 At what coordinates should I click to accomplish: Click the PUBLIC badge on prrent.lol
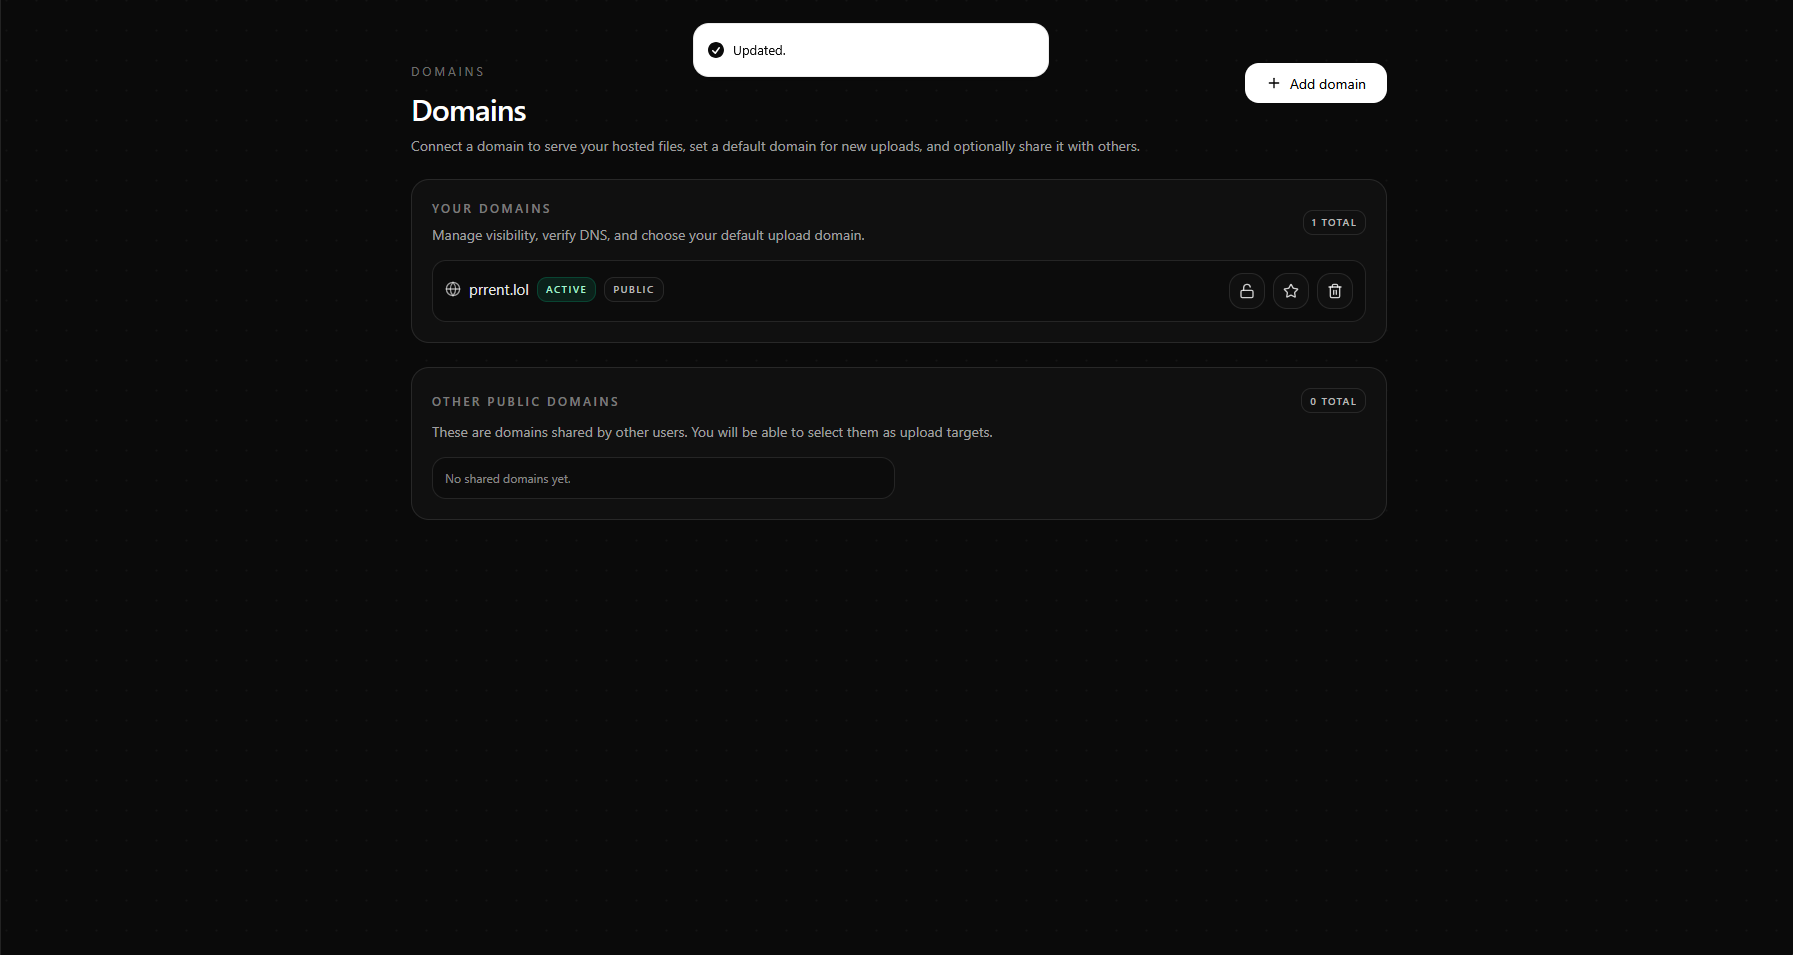pyautogui.click(x=633, y=290)
